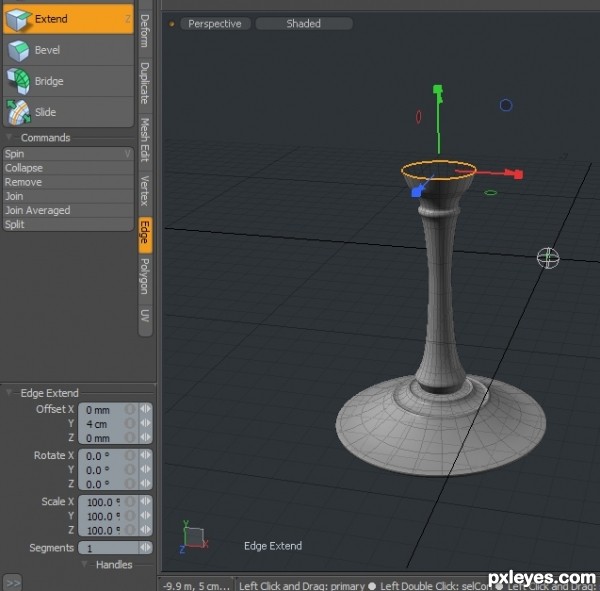Toggle the Rotate X keyframe circle
The width and height of the screenshot is (600, 591).
pyautogui.click(x=130, y=455)
